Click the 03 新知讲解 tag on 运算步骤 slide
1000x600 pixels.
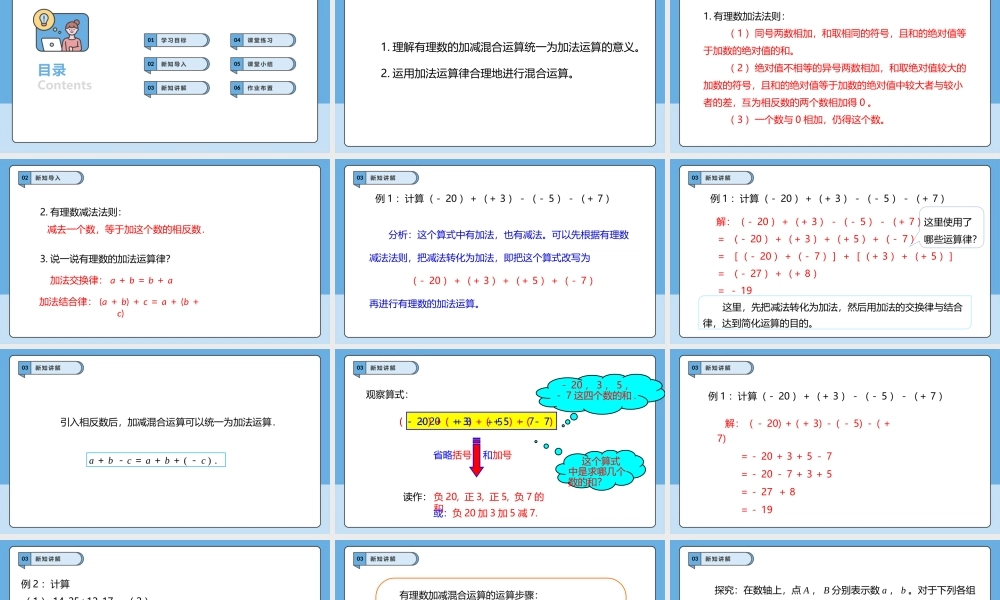point(386,559)
